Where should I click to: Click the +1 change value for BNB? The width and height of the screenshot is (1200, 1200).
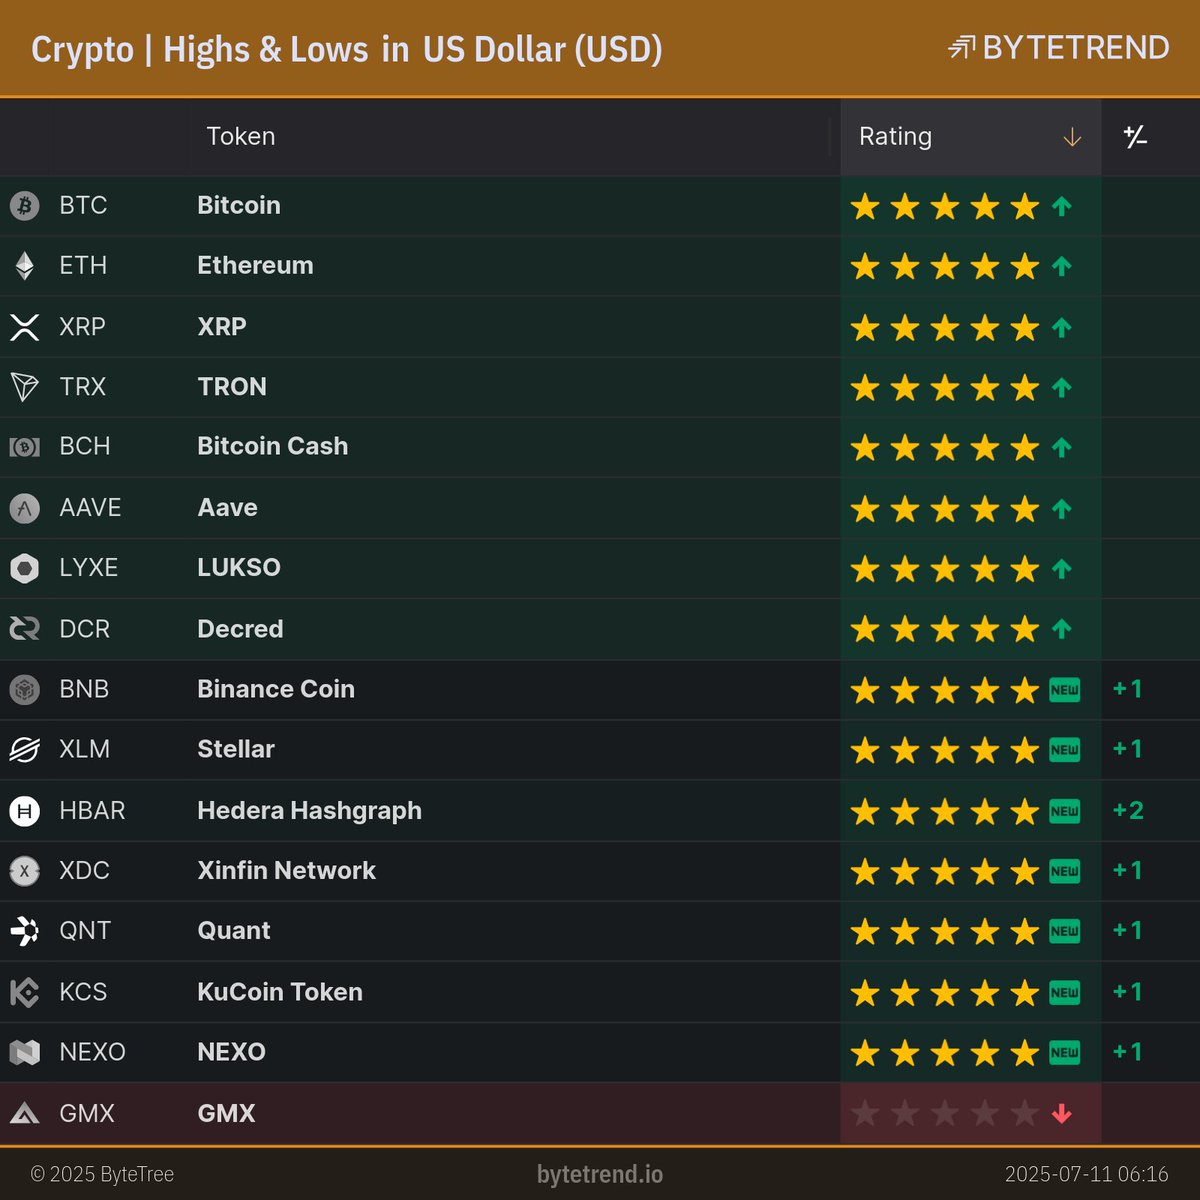click(x=1127, y=689)
